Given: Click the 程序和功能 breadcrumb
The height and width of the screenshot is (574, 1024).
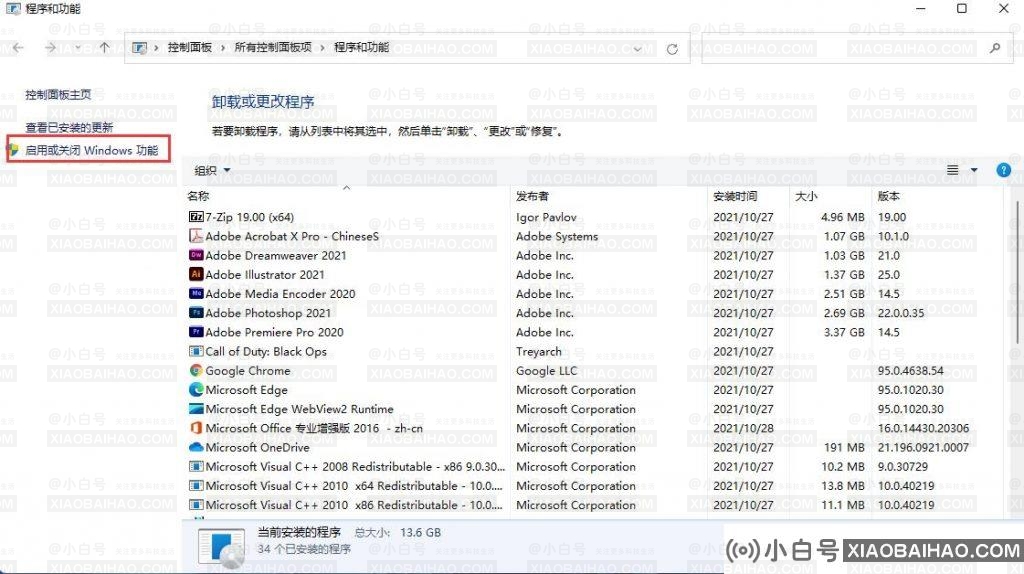Looking at the screenshot, I should pyautogui.click(x=361, y=48).
